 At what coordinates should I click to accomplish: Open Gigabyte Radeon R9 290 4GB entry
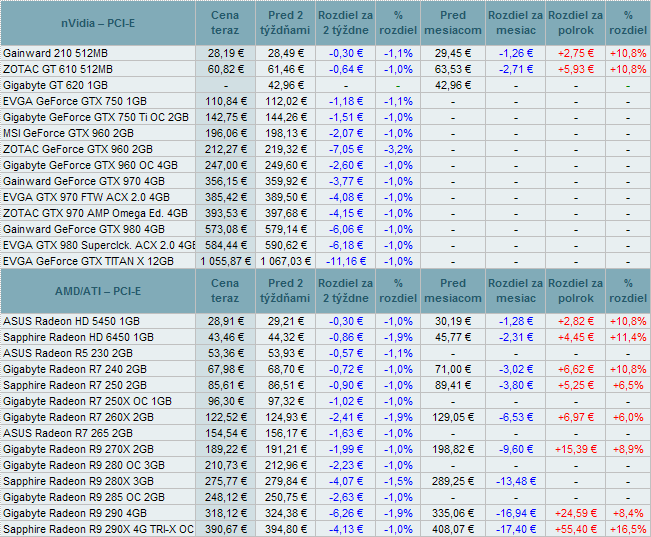(x=77, y=512)
